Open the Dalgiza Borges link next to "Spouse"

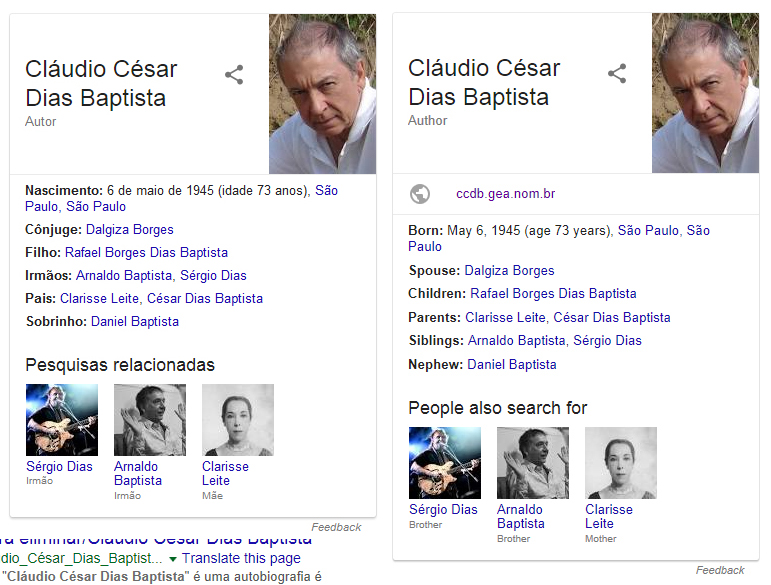click(x=510, y=271)
